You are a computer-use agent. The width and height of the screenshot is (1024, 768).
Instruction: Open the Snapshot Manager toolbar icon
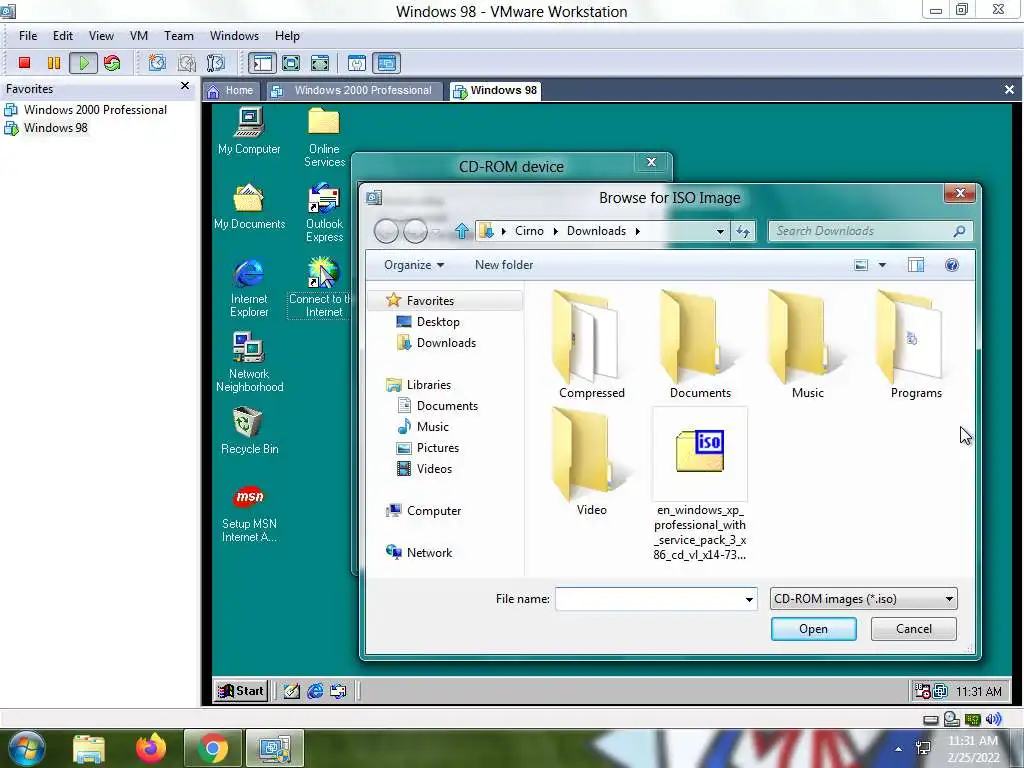pos(216,63)
